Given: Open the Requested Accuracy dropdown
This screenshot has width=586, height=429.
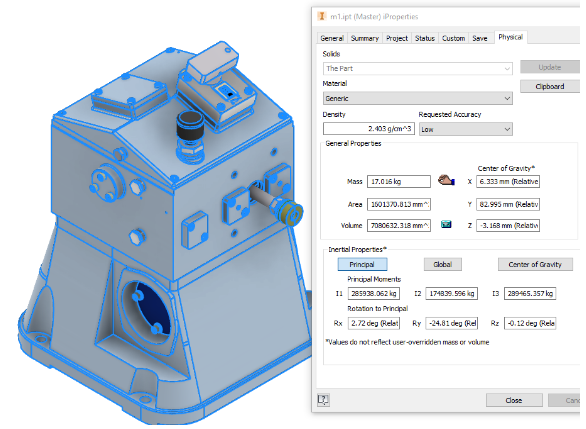Looking at the screenshot, I should (465, 129).
